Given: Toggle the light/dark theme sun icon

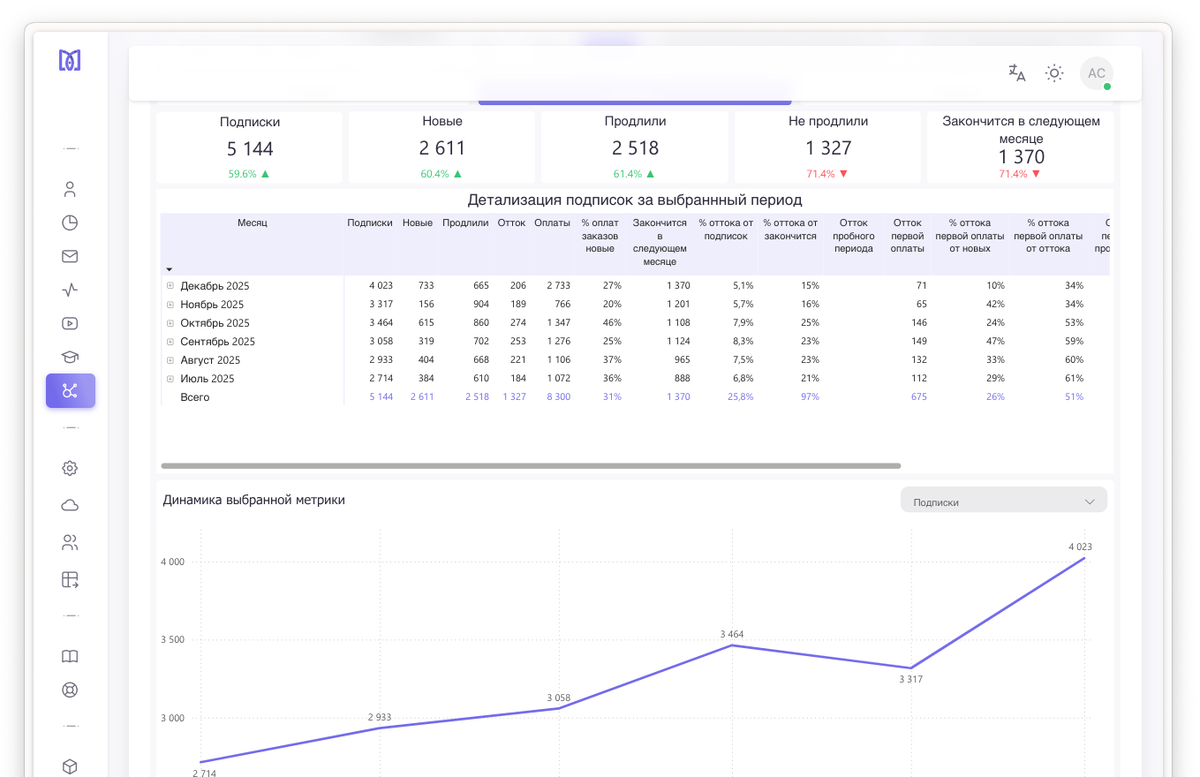Looking at the screenshot, I should point(1054,73).
